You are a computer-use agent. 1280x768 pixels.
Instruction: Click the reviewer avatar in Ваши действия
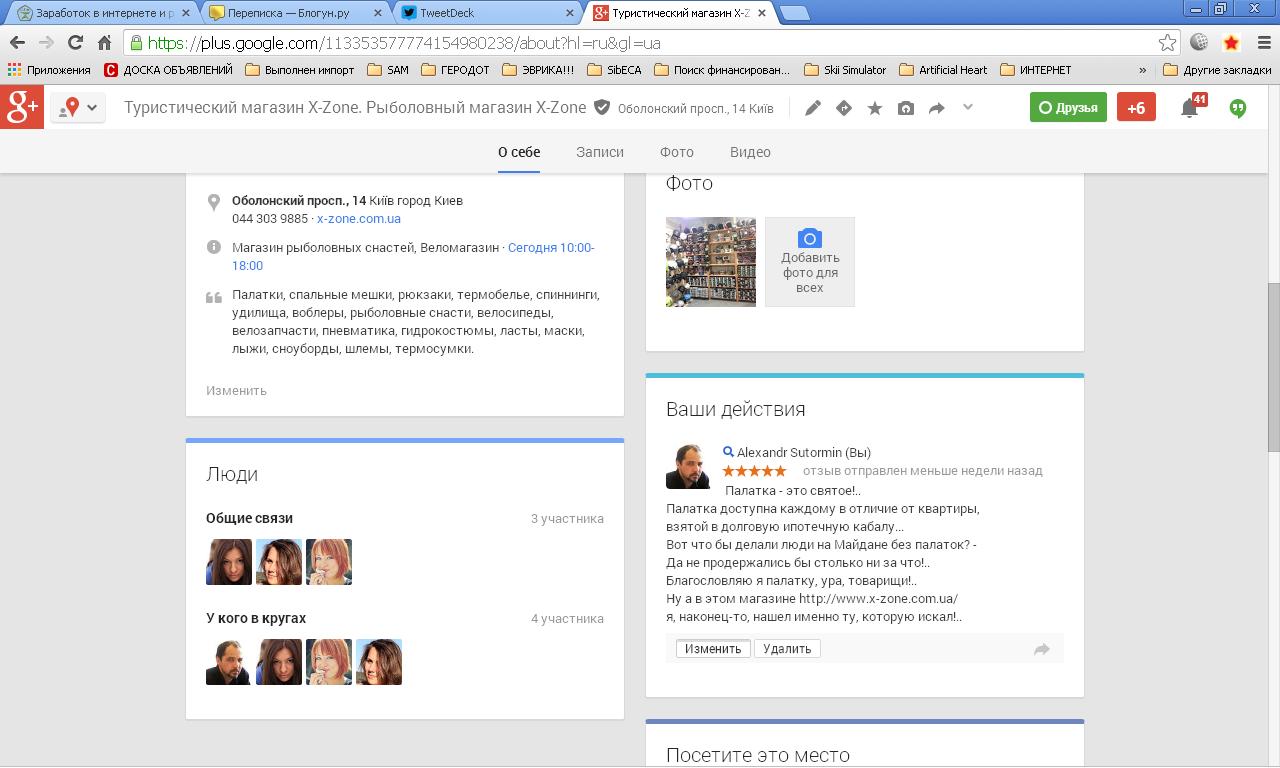coord(688,466)
